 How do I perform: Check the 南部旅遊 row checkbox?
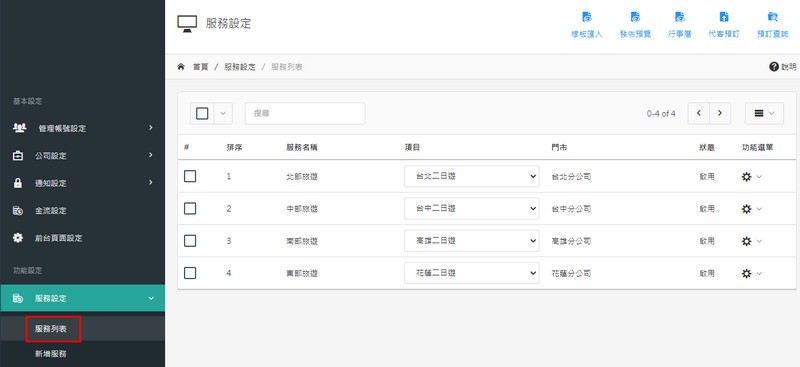point(190,240)
